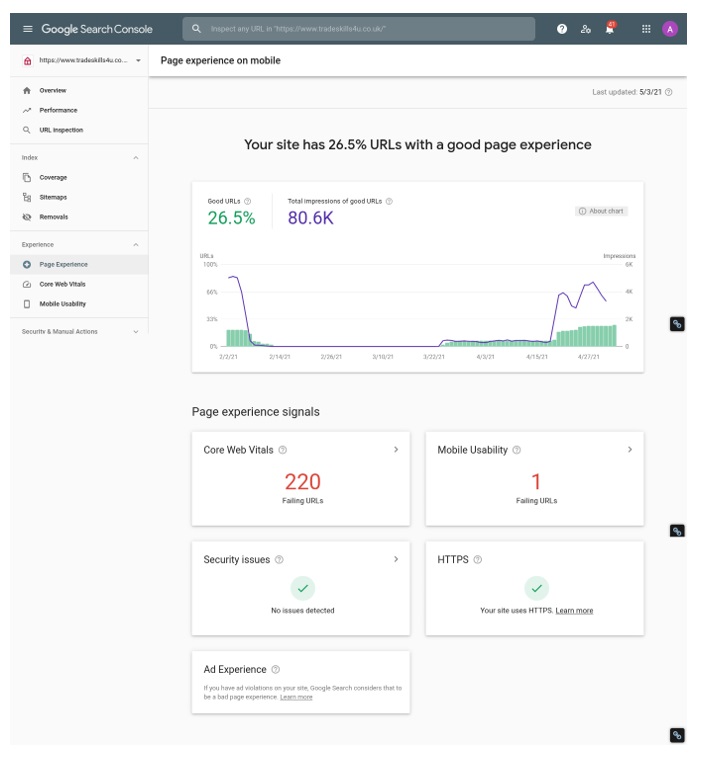
Task: Open Removals in sidebar
Action: (x=54, y=217)
